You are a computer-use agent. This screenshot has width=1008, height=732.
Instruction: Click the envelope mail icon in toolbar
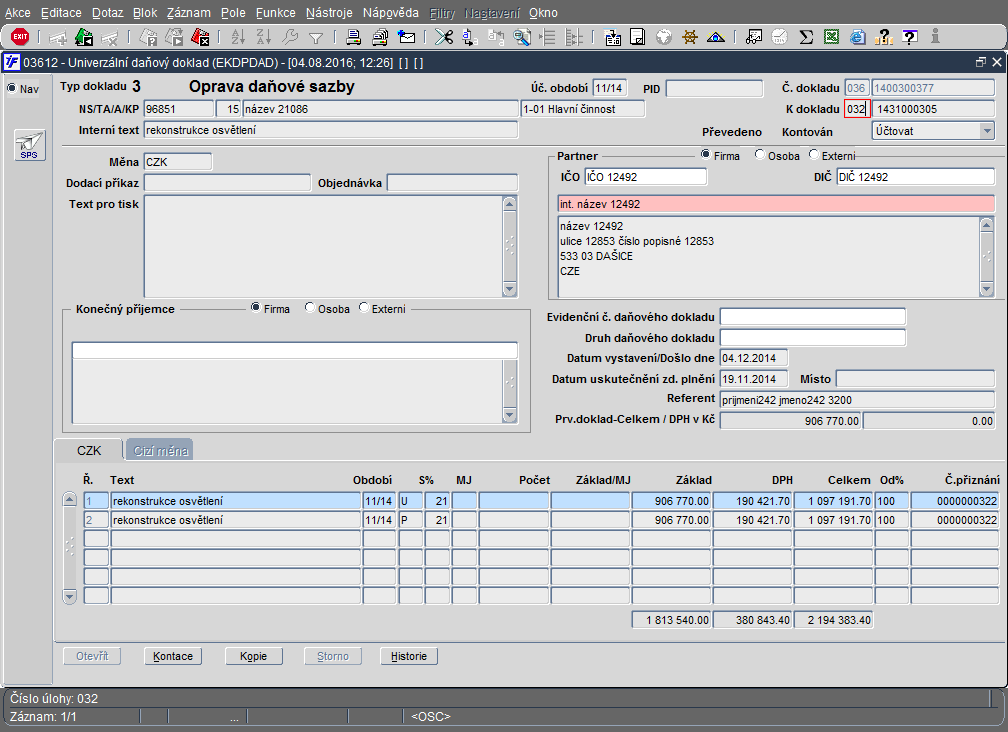click(x=406, y=37)
